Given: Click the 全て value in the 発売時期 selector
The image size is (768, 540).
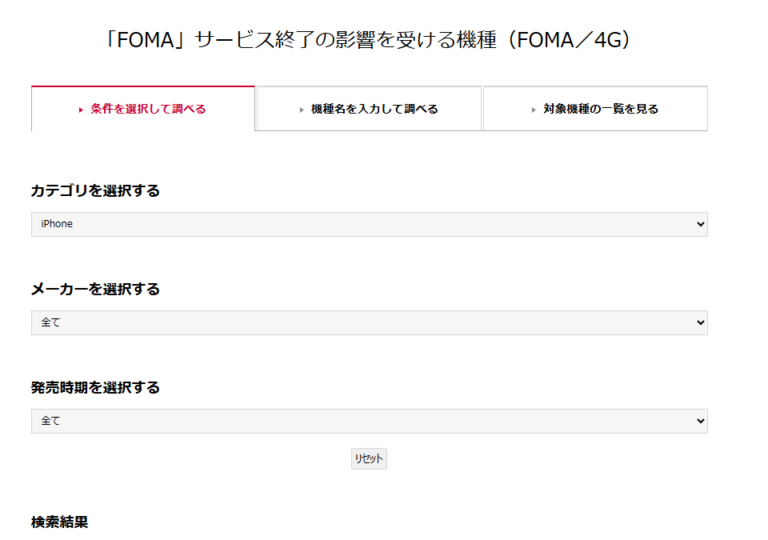Looking at the screenshot, I should pyautogui.click(x=51, y=421).
